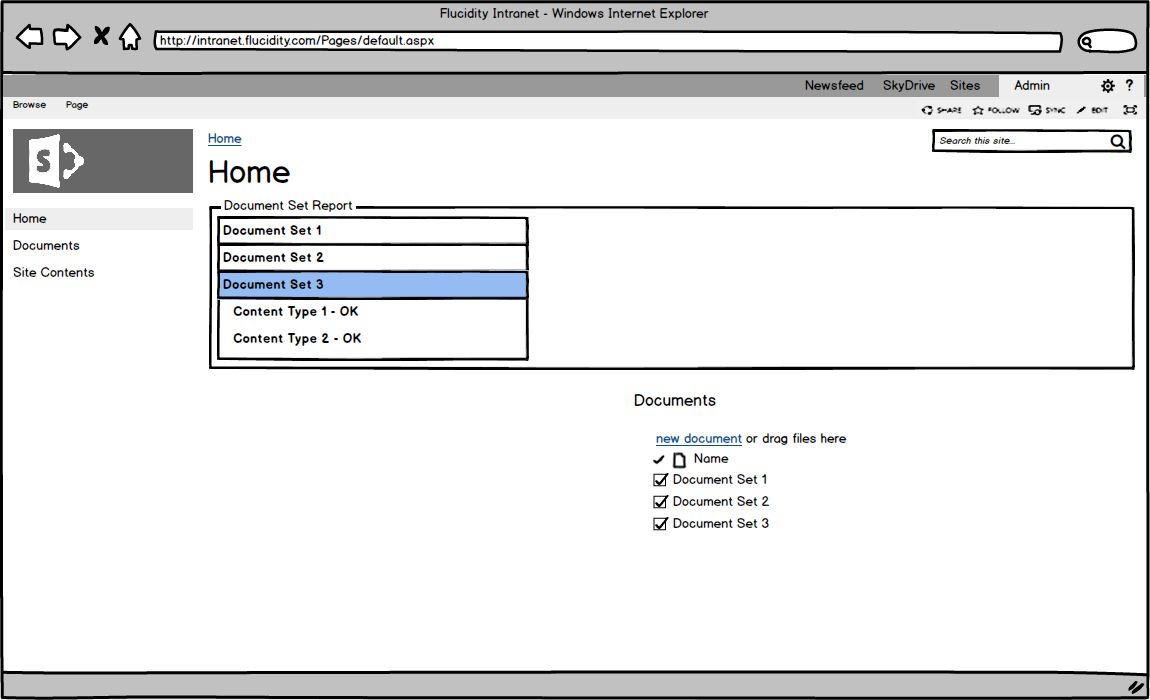Open Document Set 2 in Documents list

[720, 502]
